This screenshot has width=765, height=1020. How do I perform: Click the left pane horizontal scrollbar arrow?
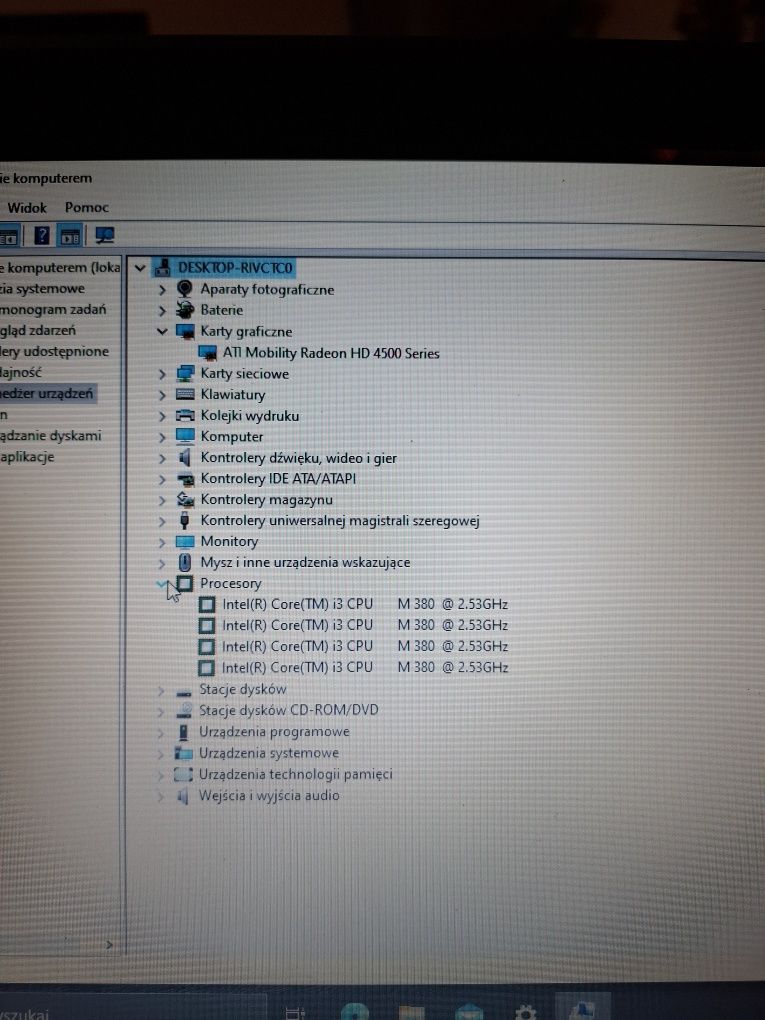click(x=109, y=945)
